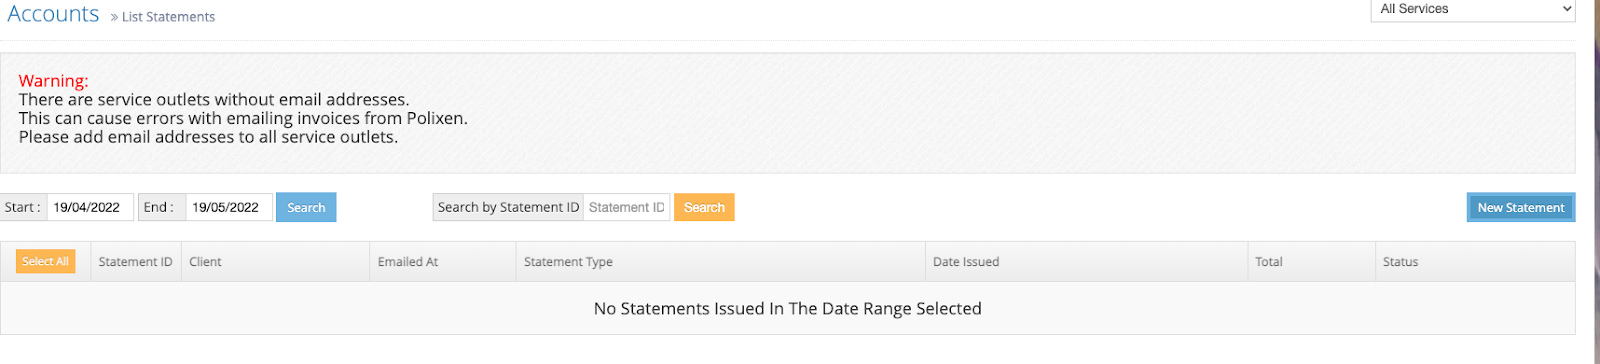
Task: Focus the Start date field
Action: point(90,207)
